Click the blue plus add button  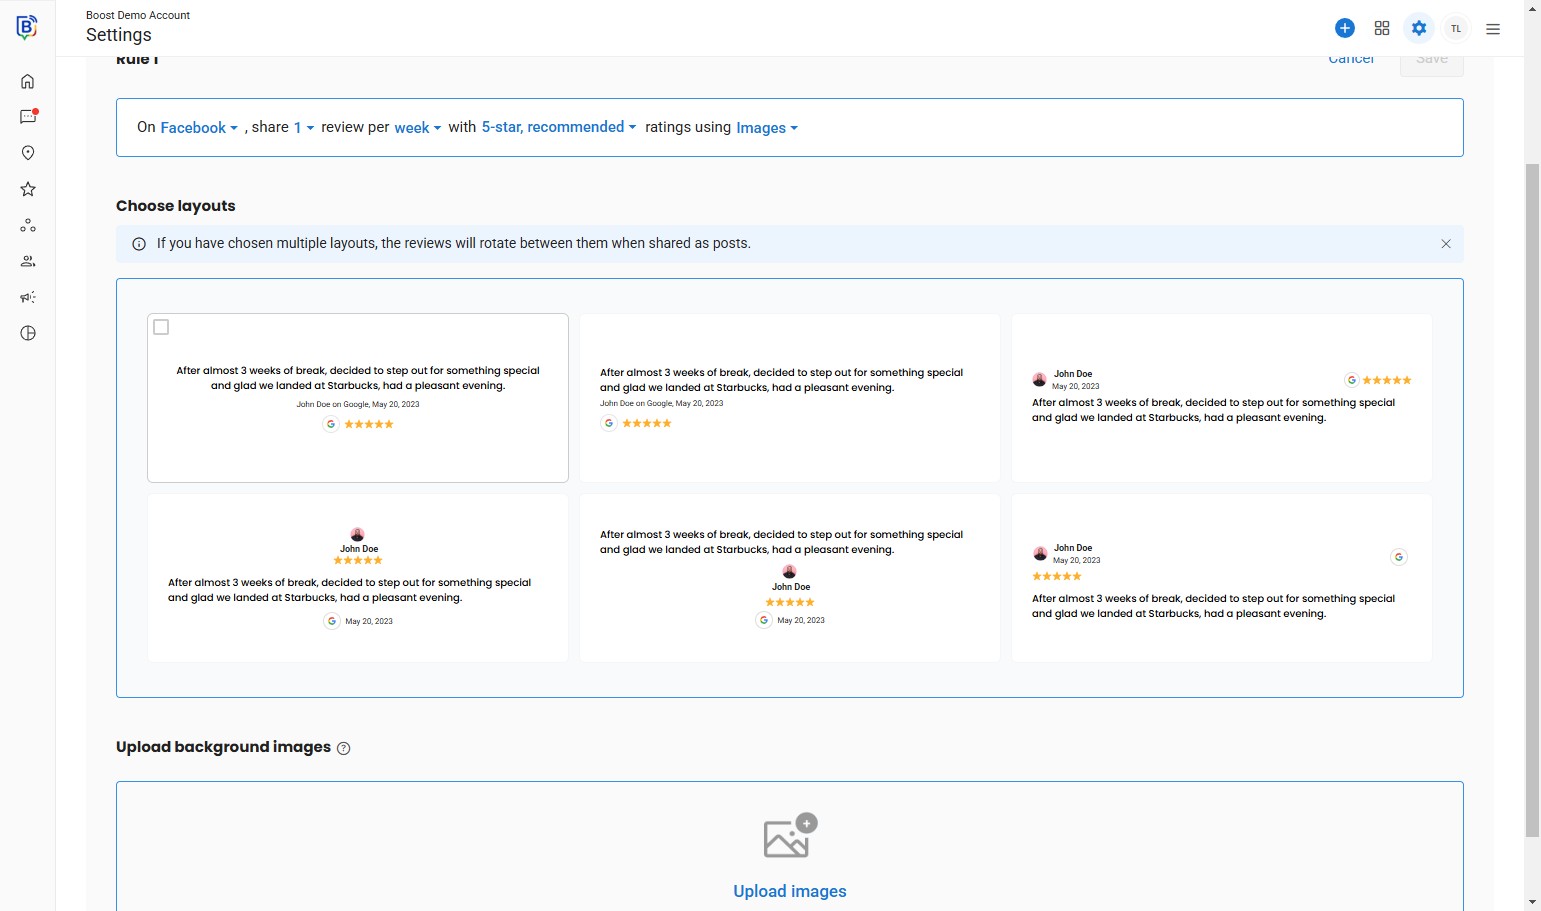[x=1345, y=28]
